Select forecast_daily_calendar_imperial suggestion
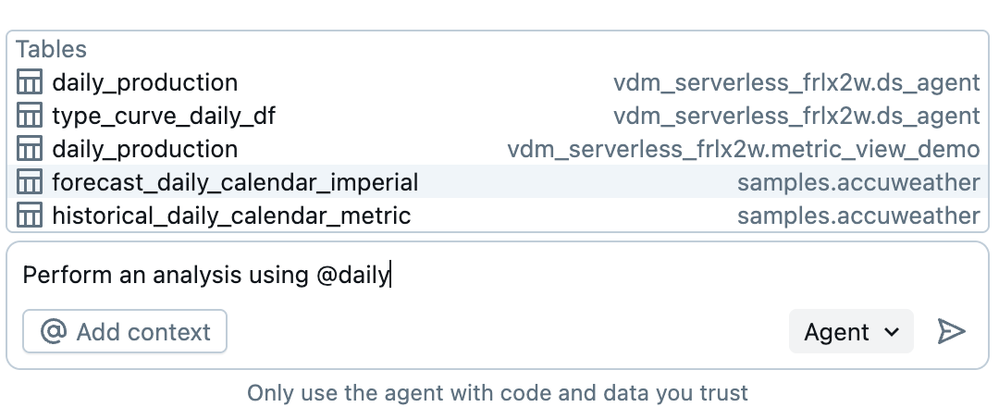The height and width of the screenshot is (407, 999). pos(235,182)
